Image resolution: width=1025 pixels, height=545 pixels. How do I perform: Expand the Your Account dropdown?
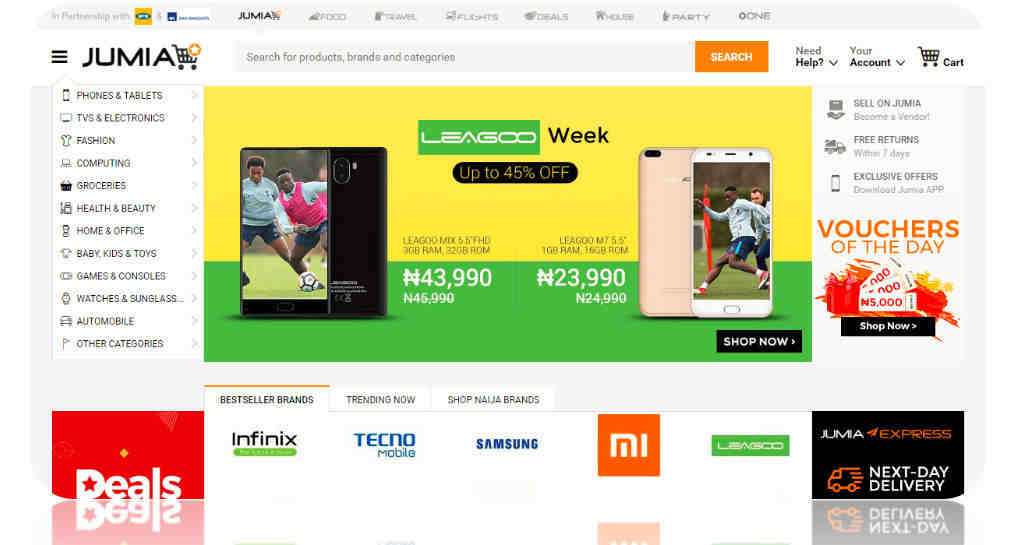pyautogui.click(x=877, y=57)
